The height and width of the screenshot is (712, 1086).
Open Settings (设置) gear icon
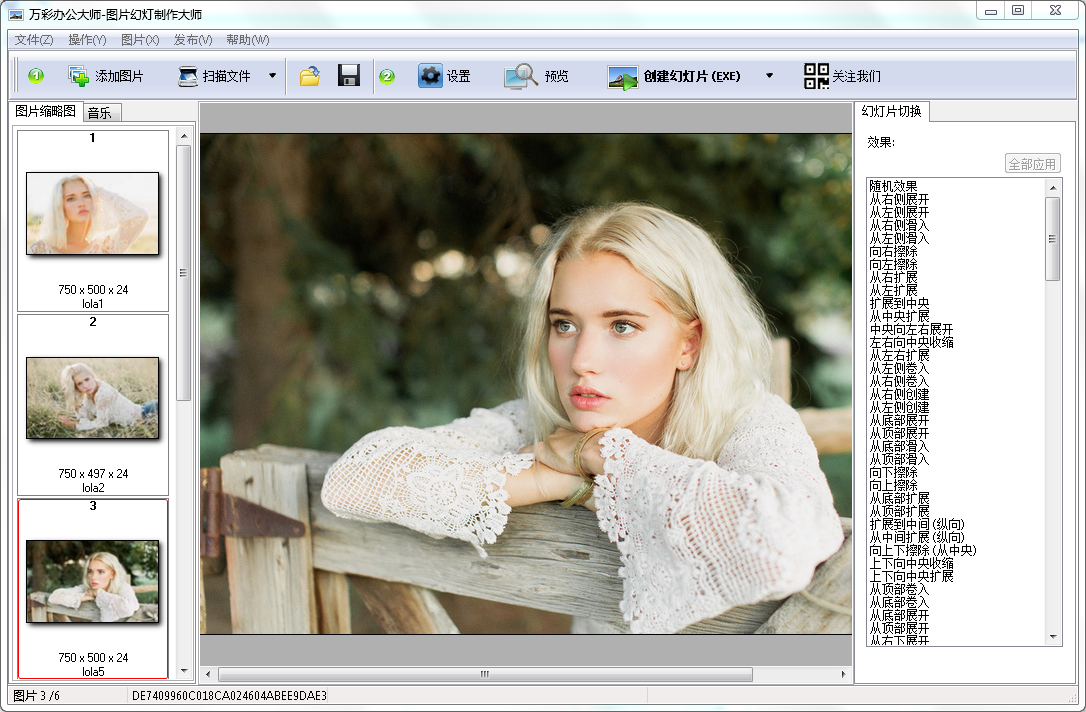click(x=430, y=76)
